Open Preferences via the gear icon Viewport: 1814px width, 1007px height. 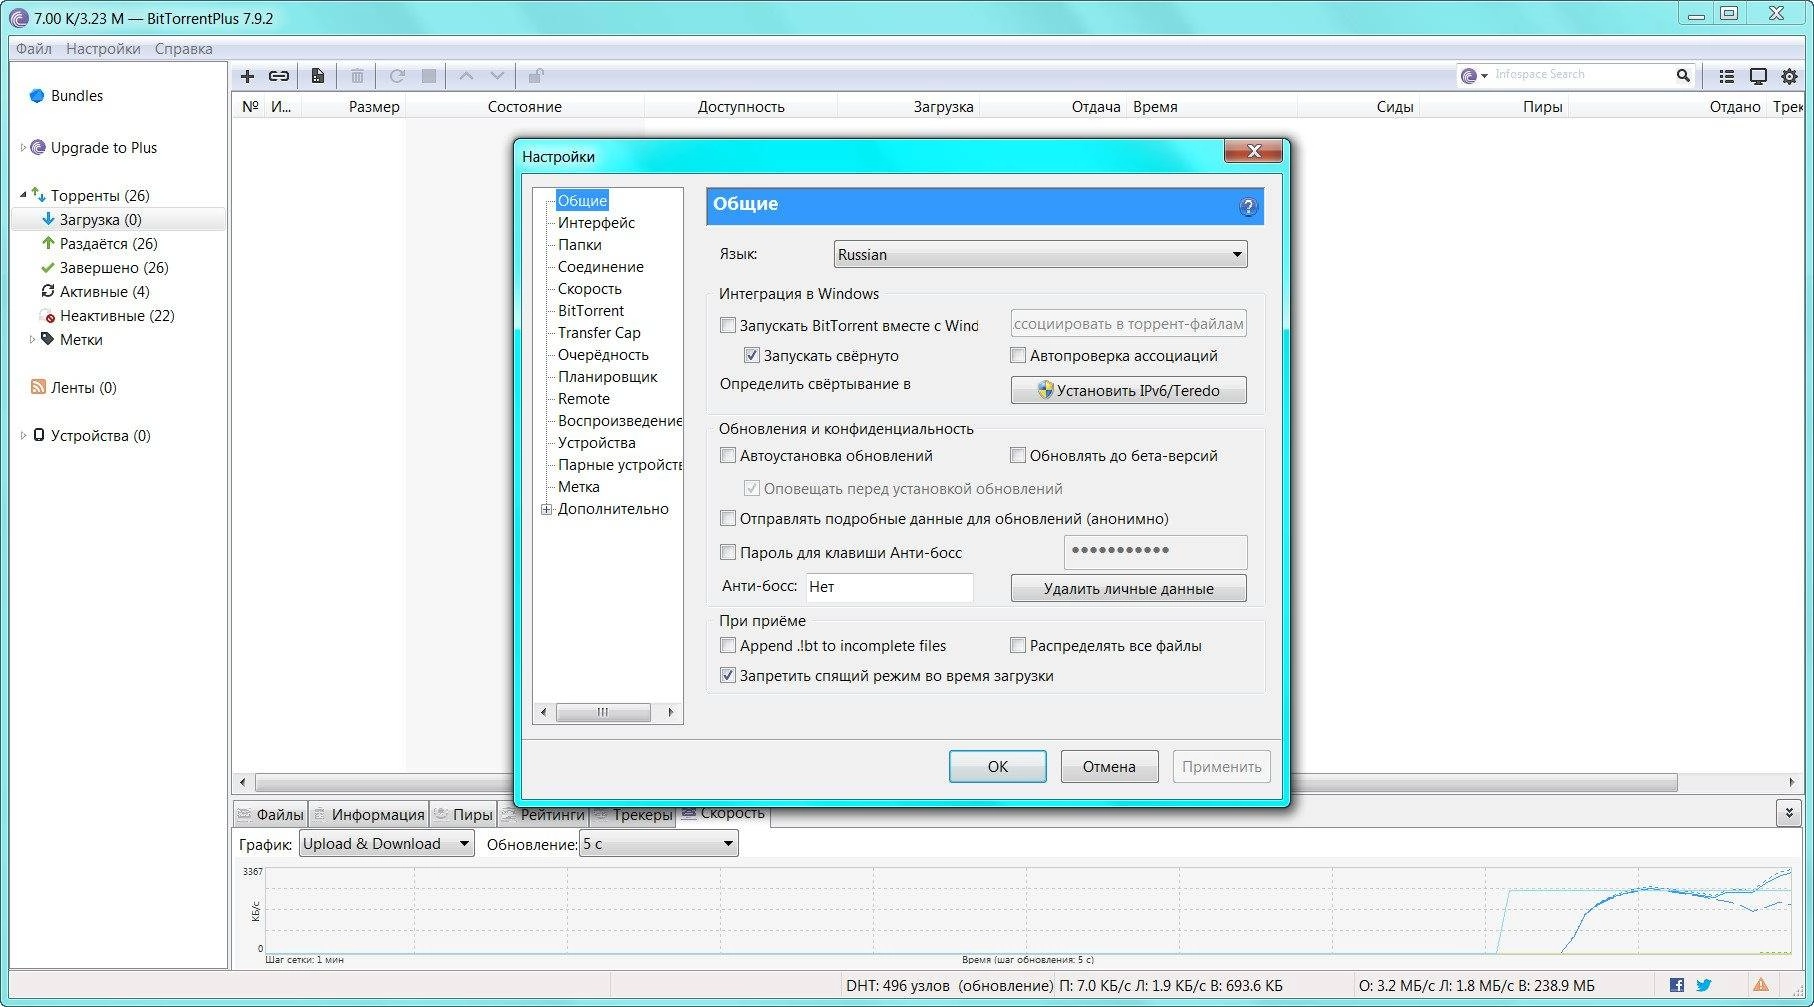pyautogui.click(x=1789, y=76)
